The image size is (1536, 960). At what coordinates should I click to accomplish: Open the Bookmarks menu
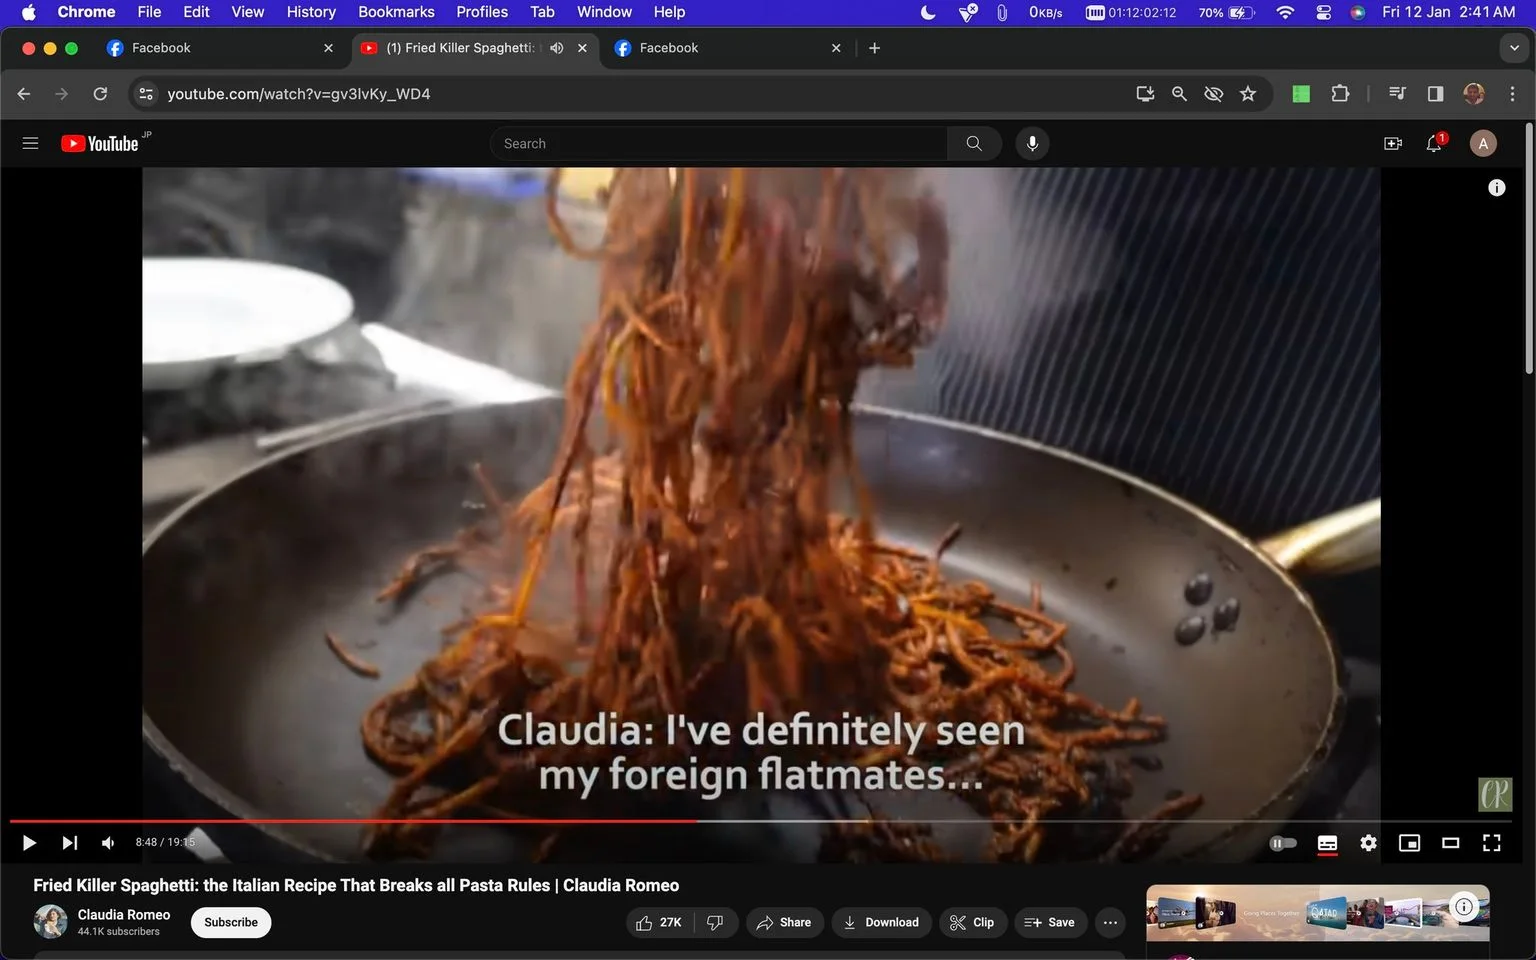[396, 12]
